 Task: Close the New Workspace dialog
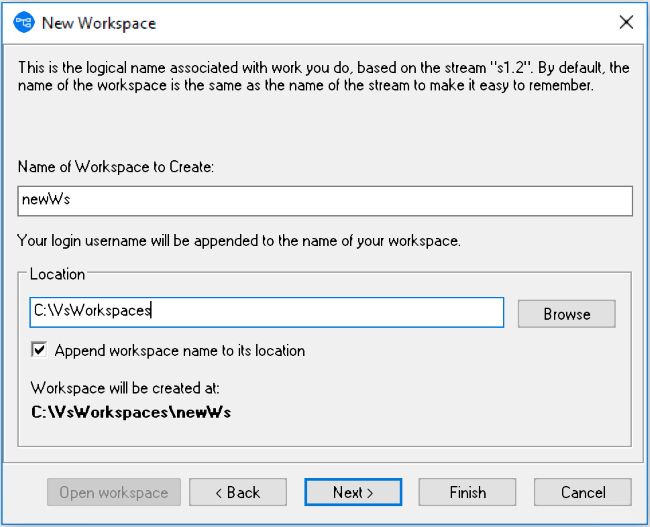coord(626,22)
